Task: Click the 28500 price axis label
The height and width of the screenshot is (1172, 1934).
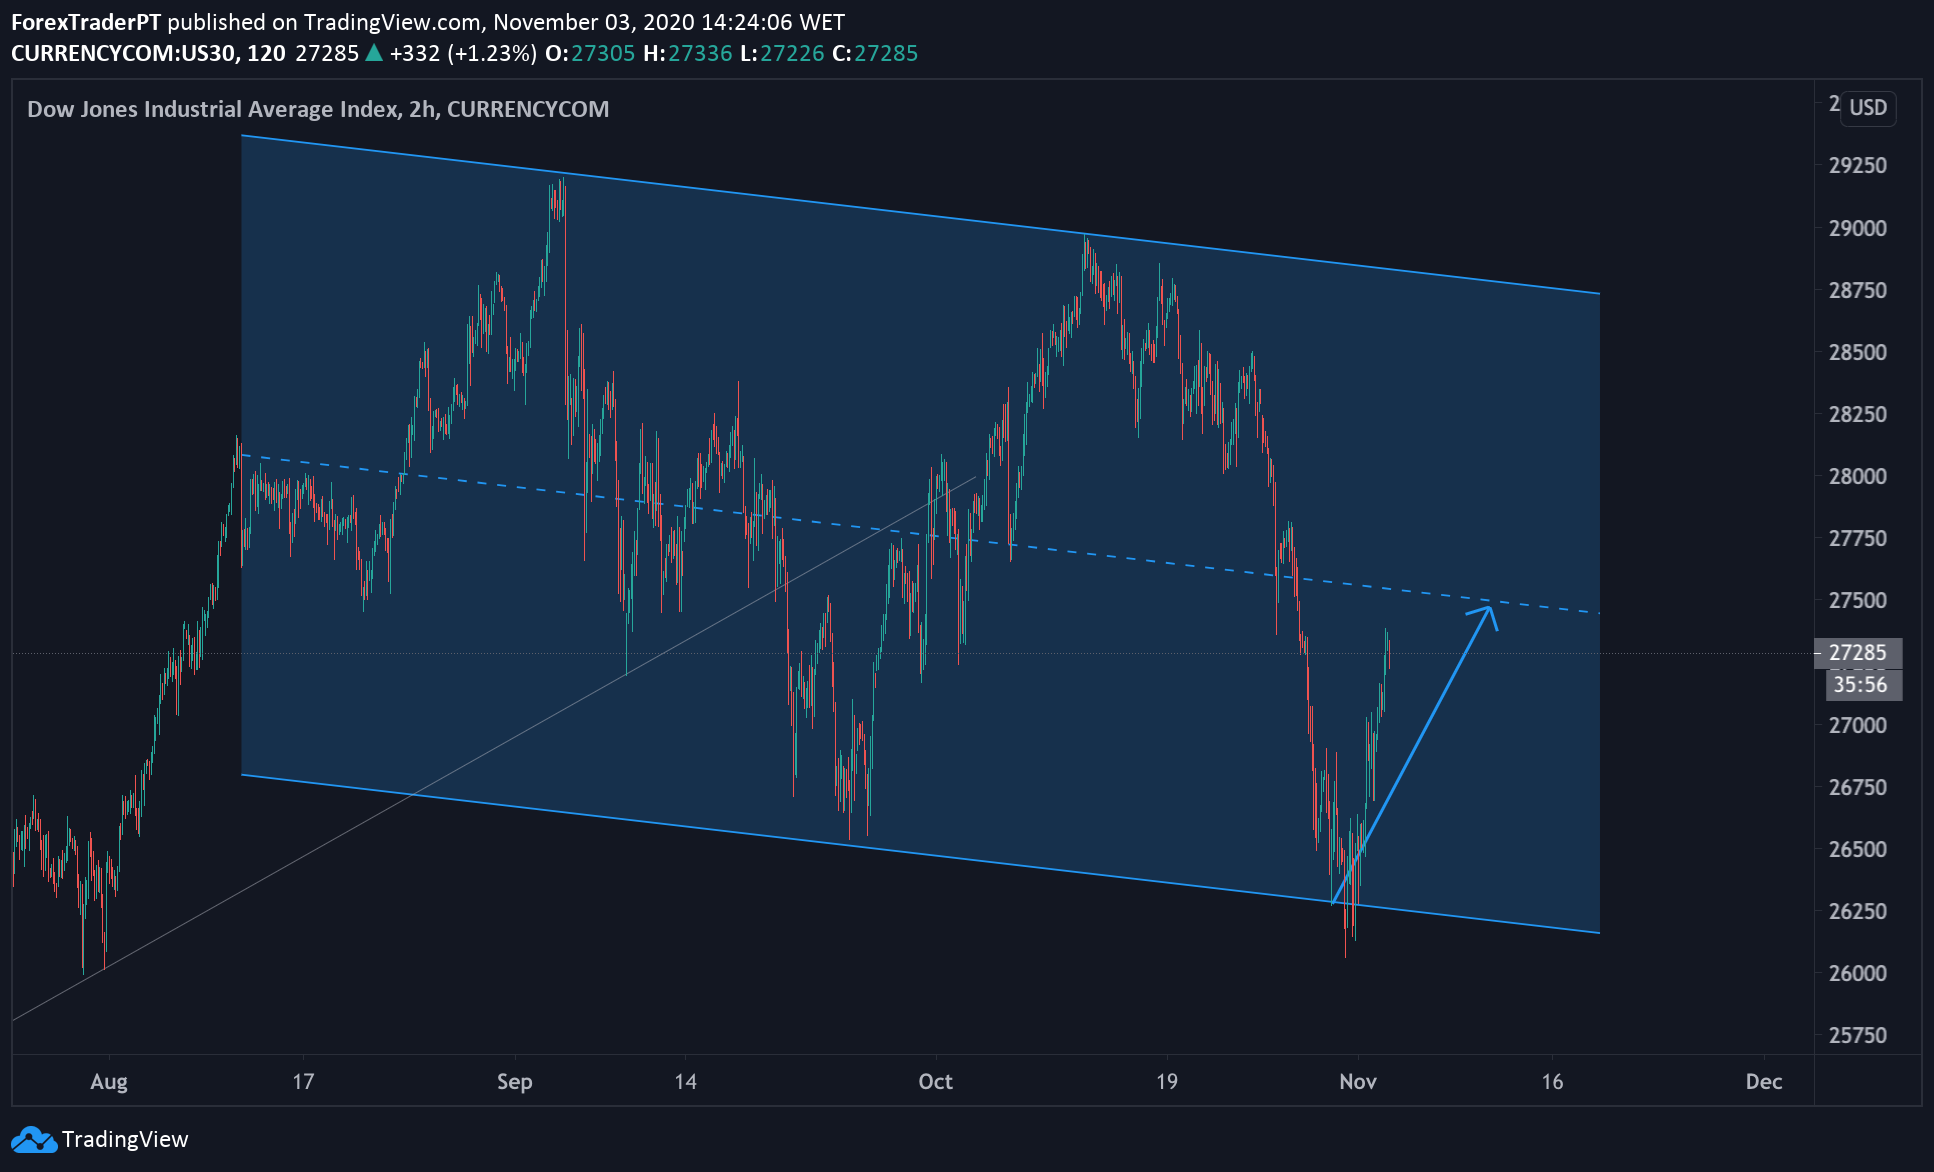Action: [1857, 352]
